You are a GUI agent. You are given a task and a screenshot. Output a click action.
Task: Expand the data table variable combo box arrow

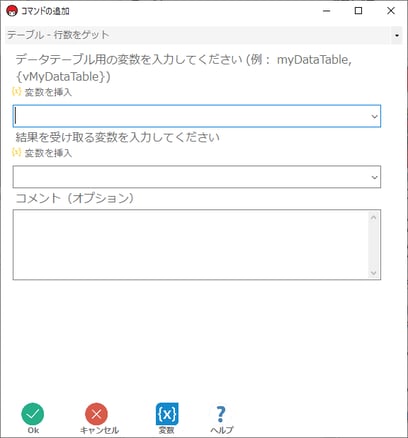(x=374, y=116)
